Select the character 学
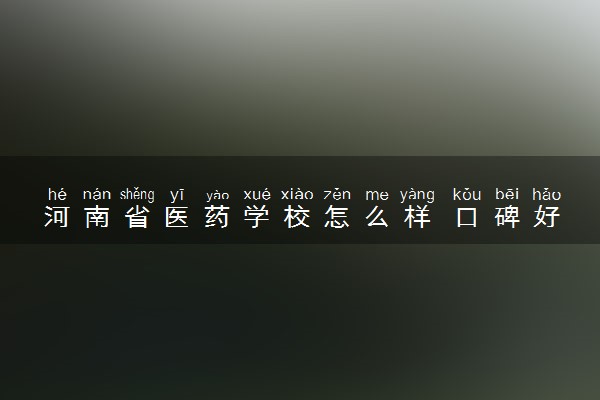 point(257,217)
